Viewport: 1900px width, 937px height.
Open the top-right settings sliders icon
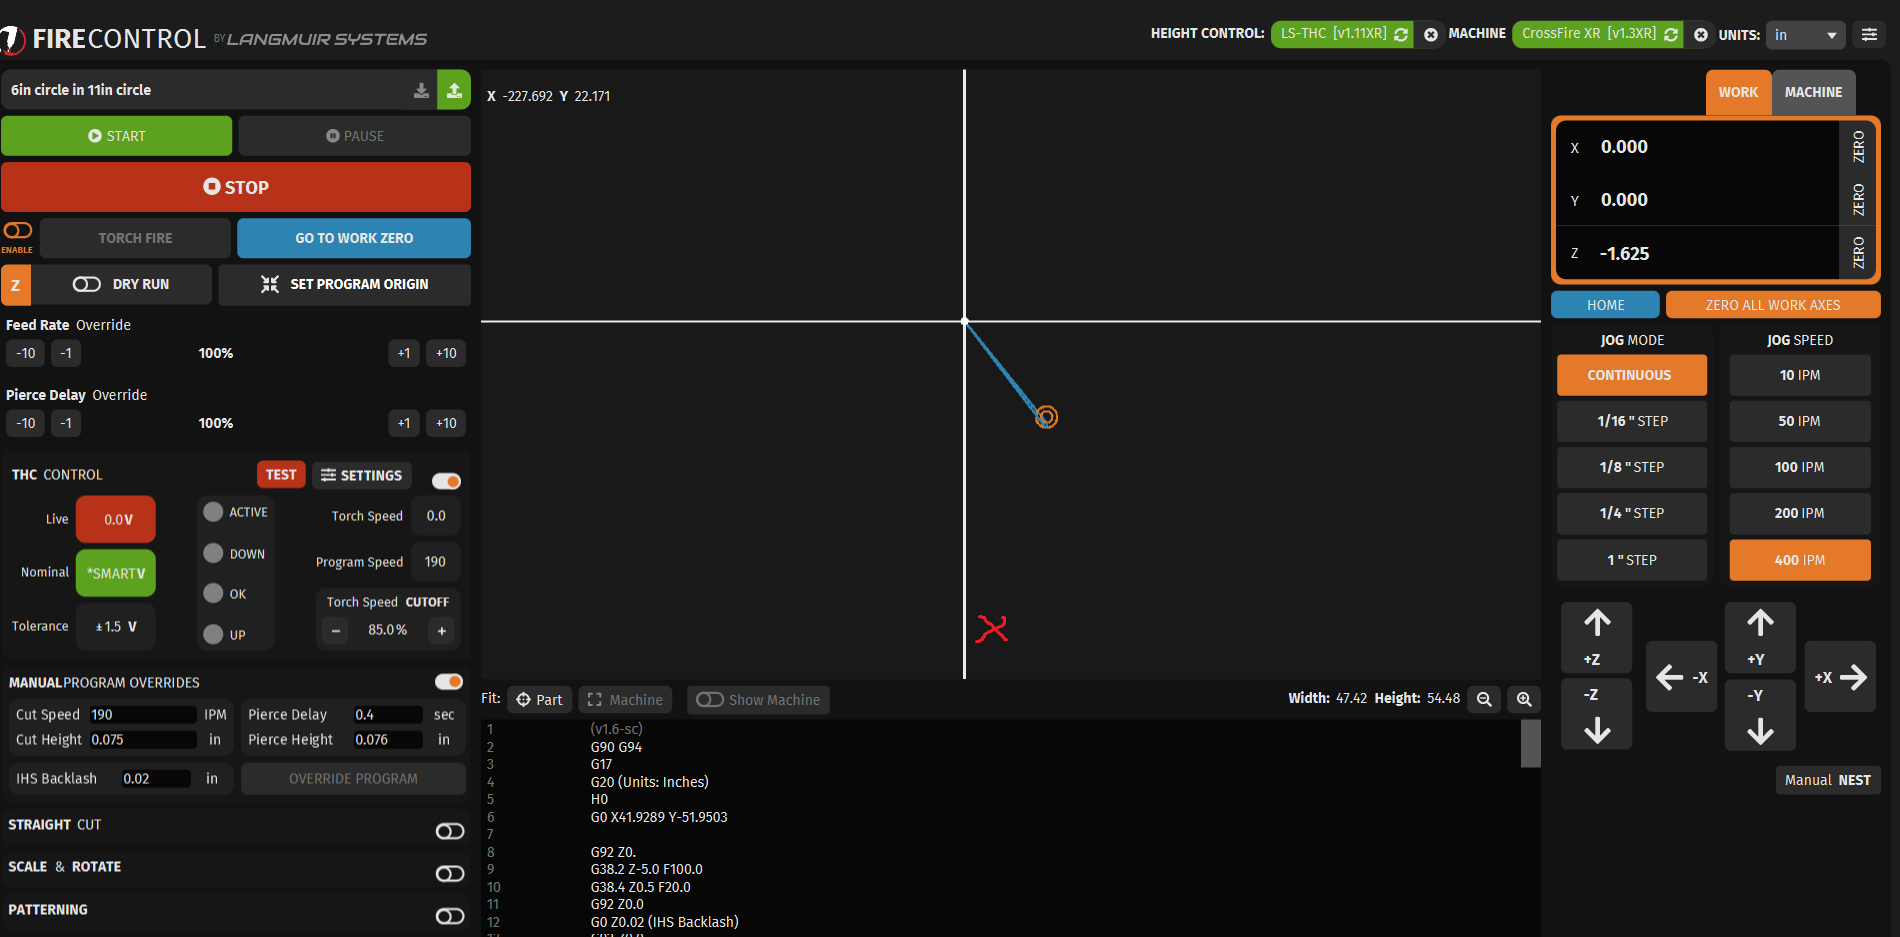(x=1868, y=34)
